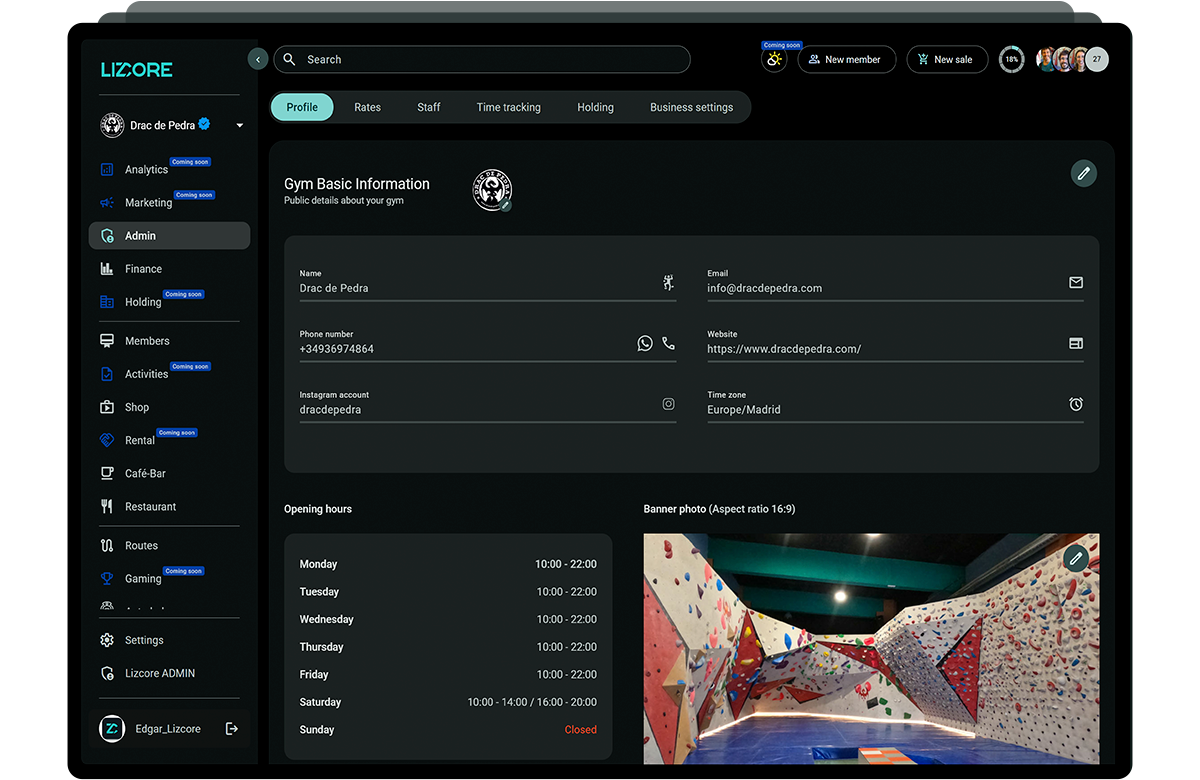The height and width of the screenshot is (780, 1200).
Task: Edit gym basic information with pencil icon
Action: click(x=1083, y=173)
